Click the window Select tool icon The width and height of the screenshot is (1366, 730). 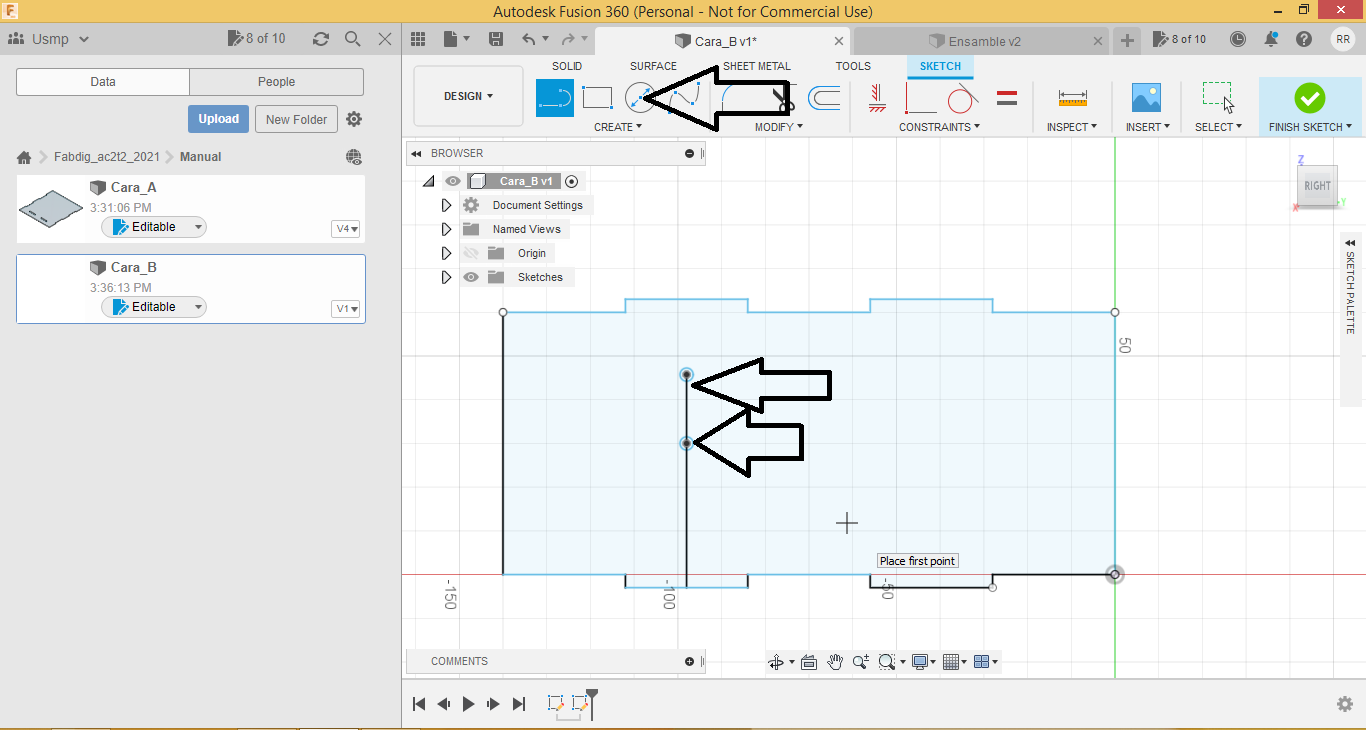click(x=1217, y=97)
